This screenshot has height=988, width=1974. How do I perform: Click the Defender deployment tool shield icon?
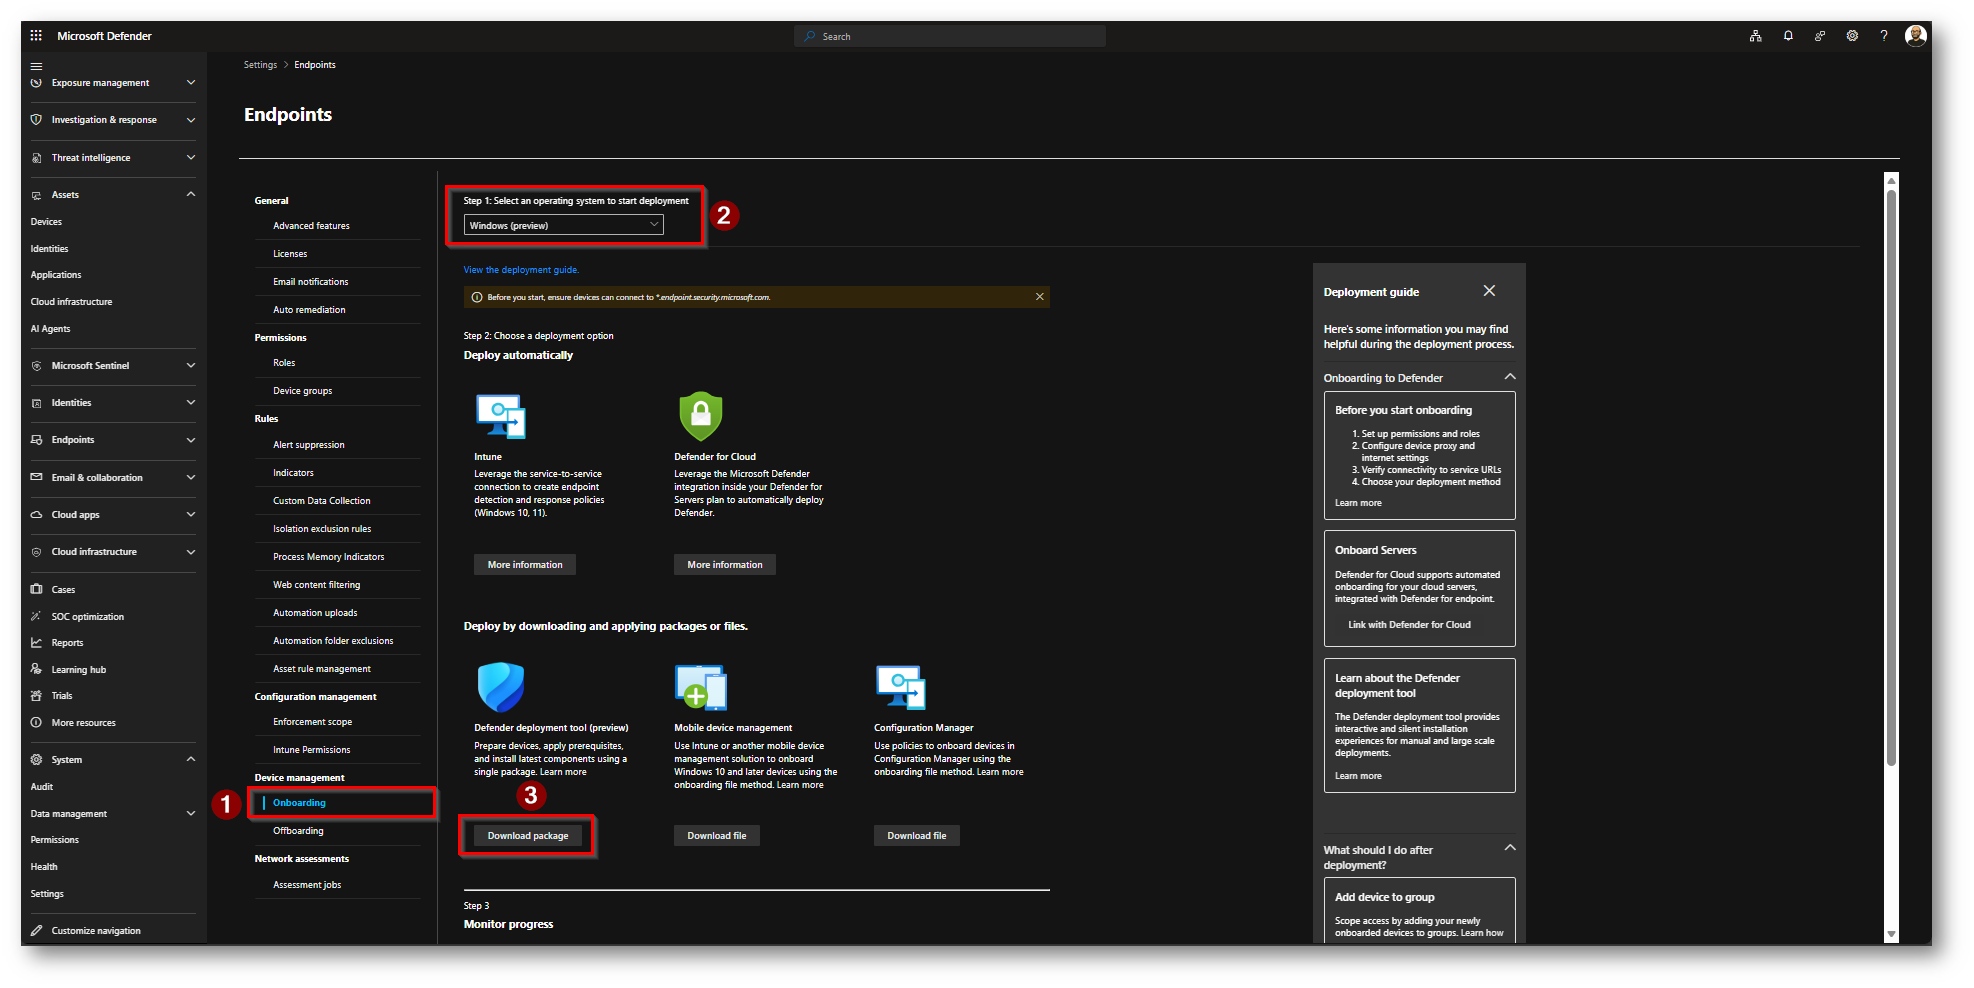501,687
